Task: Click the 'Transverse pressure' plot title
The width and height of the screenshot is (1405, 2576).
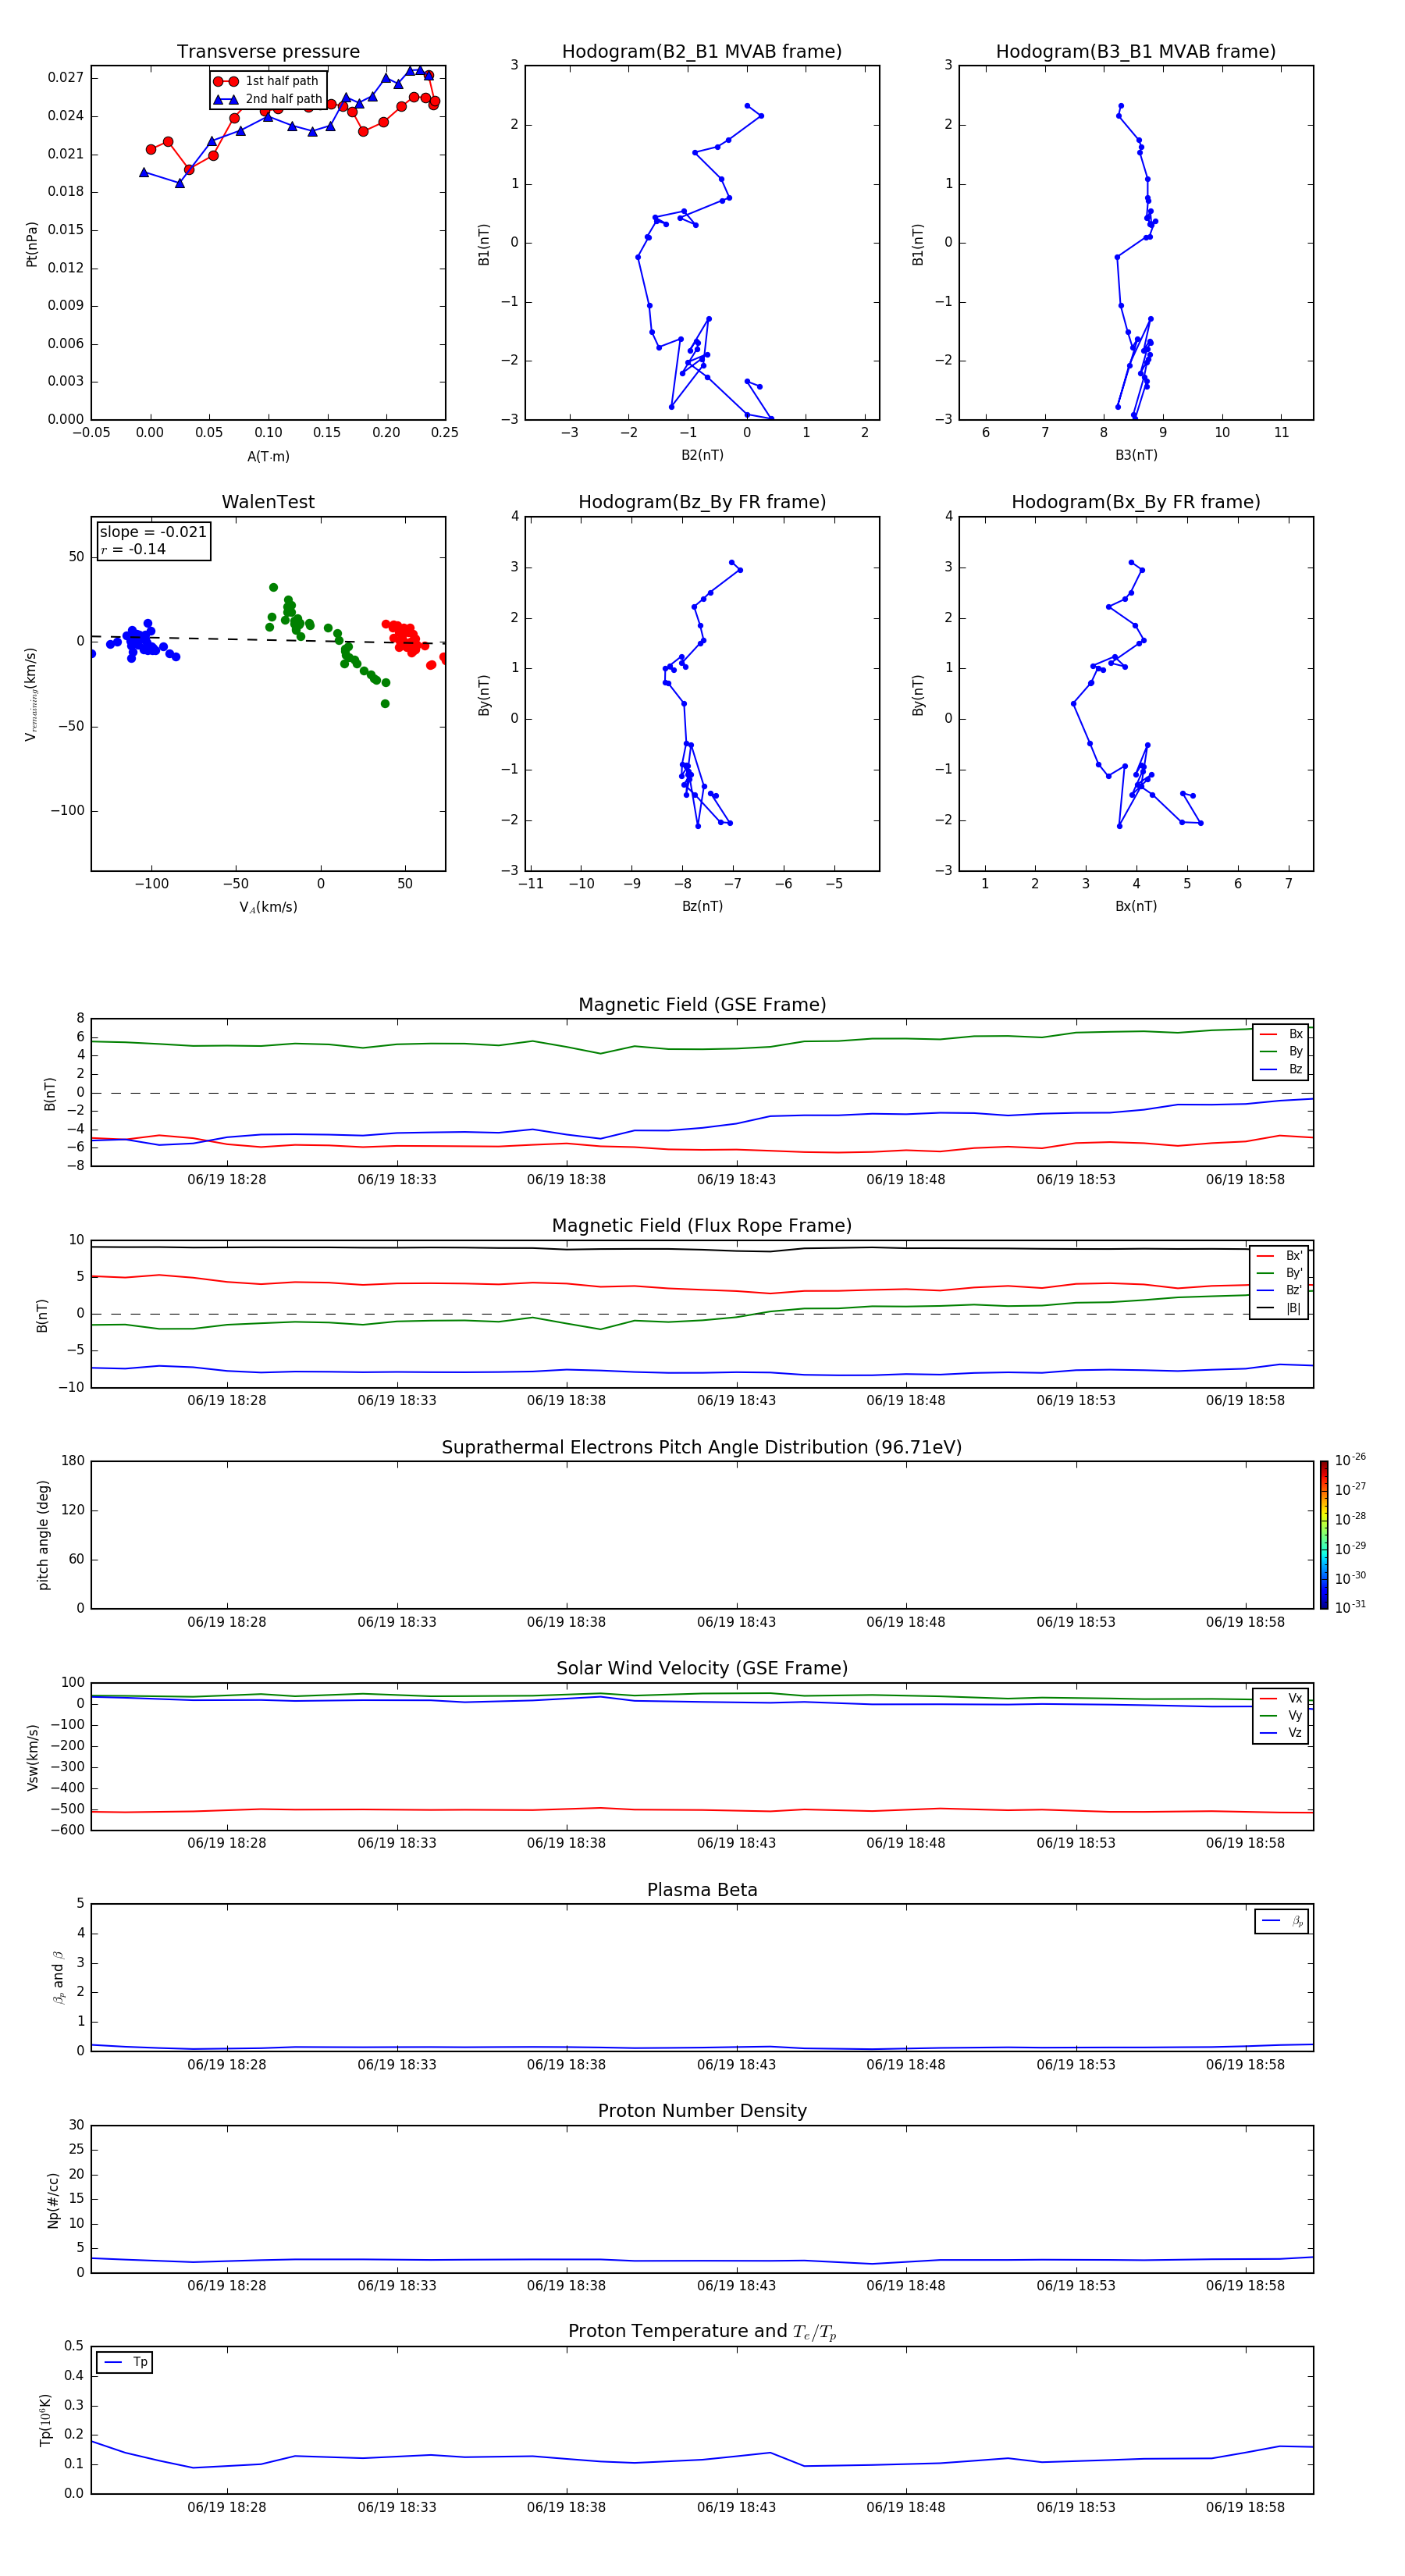Action: pyautogui.click(x=268, y=52)
